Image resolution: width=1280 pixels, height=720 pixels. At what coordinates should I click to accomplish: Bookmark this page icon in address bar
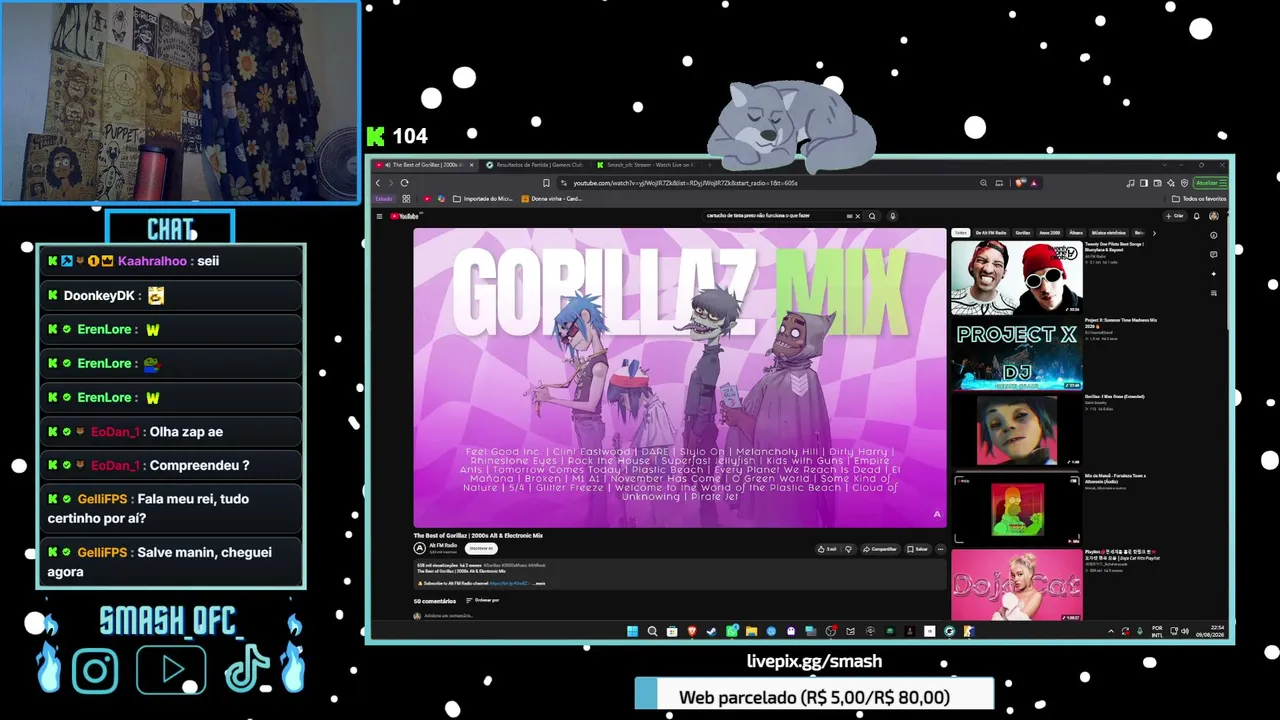tap(546, 183)
